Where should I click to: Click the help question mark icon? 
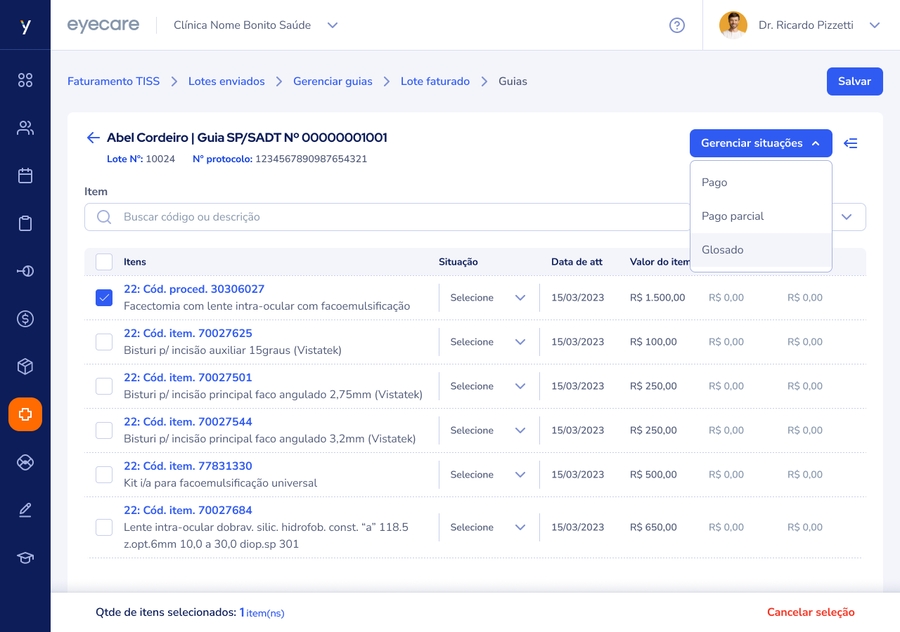pyautogui.click(x=677, y=25)
